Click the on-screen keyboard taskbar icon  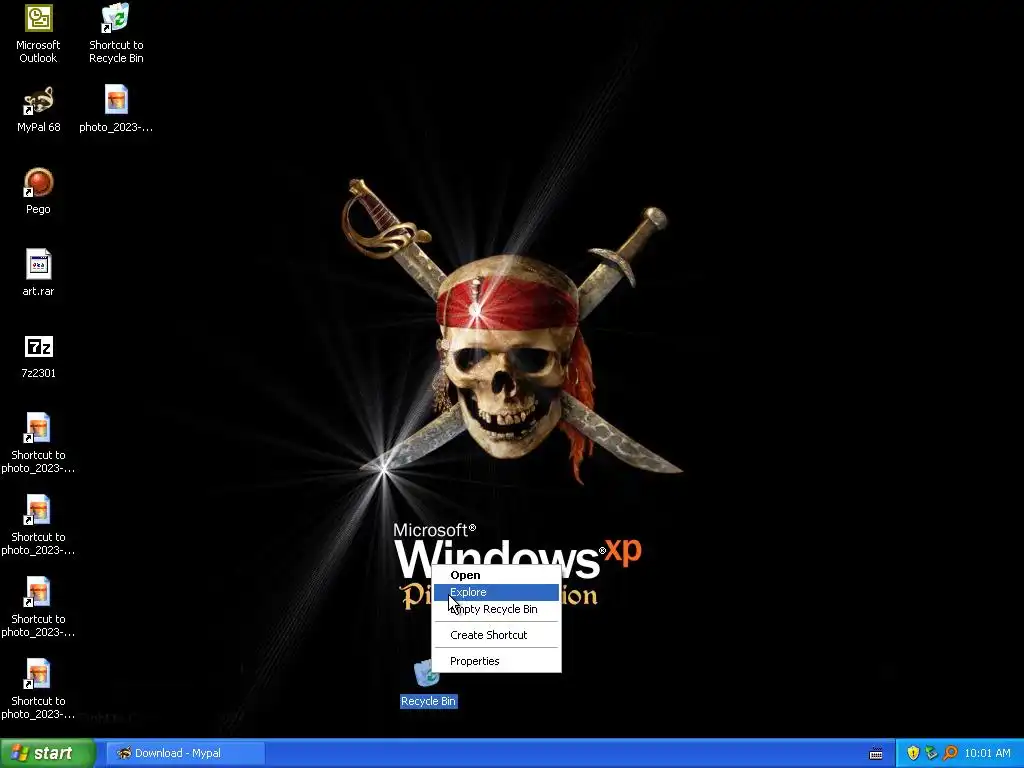[x=876, y=754]
